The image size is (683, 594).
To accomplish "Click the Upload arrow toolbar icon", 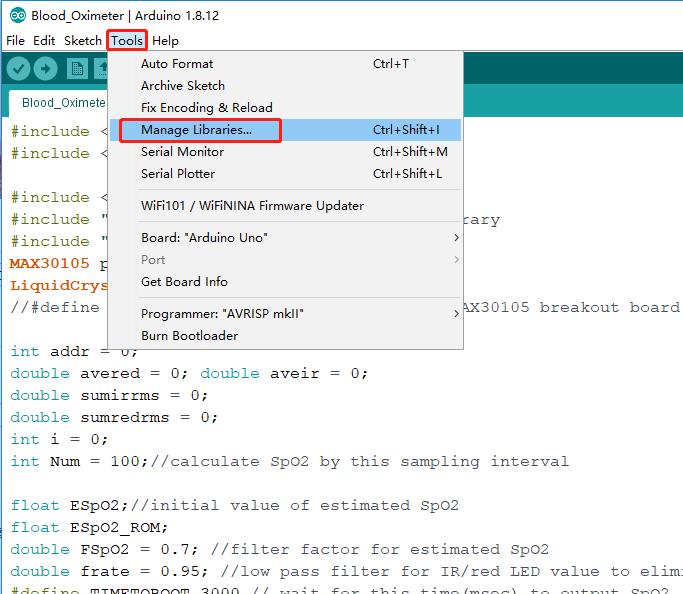I will 46,68.
